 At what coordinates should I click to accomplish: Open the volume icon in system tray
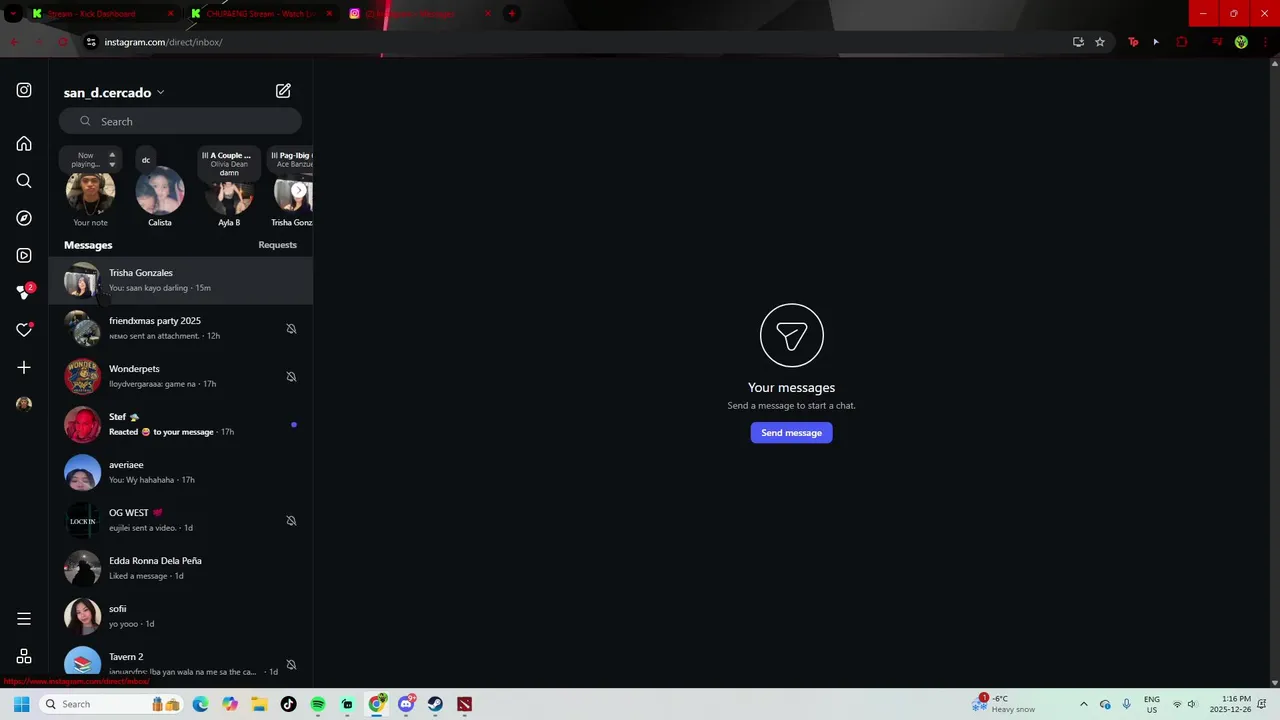tap(1192, 704)
